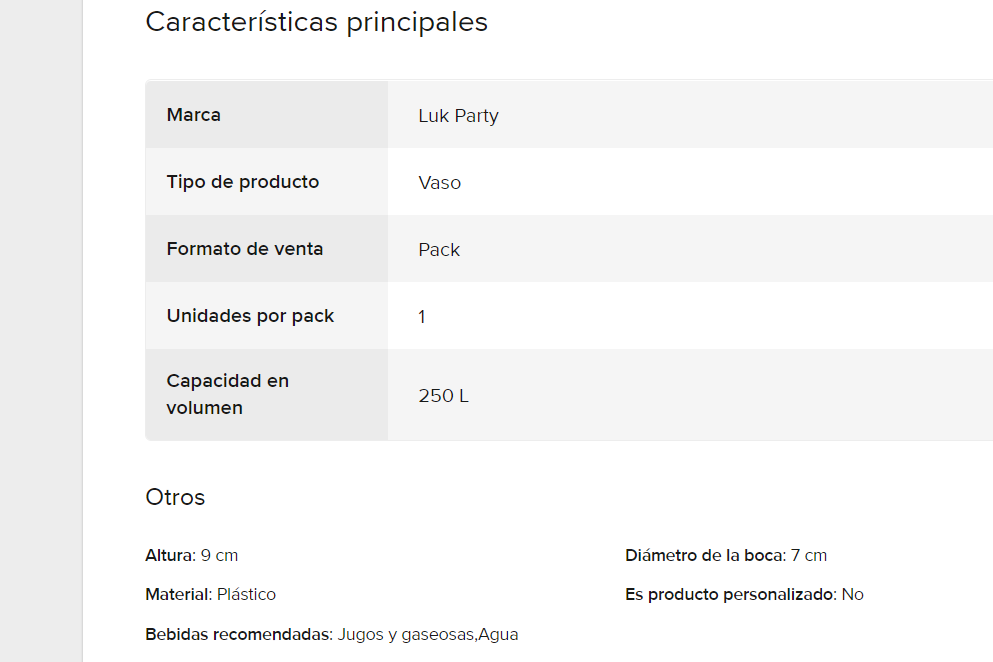The width and height of the screenshot is (993, 662).
Task: Select the "Formato de venta" label
Action: 245,249
